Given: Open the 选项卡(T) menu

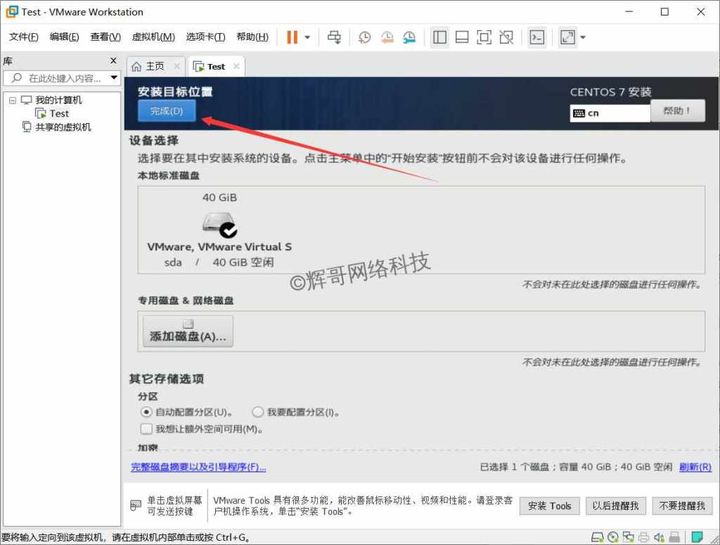Looking at the screenshot, I should click(205, 37).
